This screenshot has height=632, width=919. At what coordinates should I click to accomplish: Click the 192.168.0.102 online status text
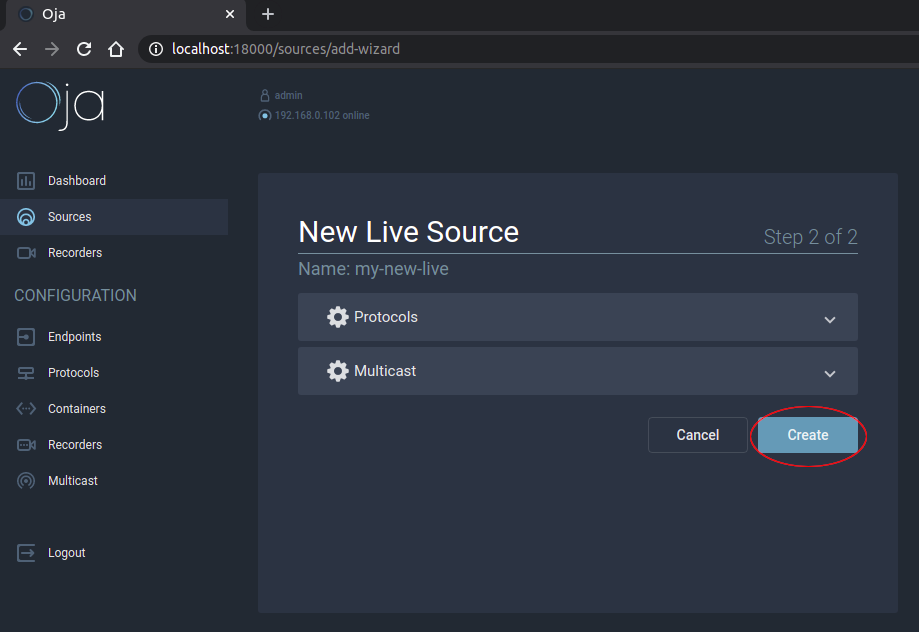(322, 115)
